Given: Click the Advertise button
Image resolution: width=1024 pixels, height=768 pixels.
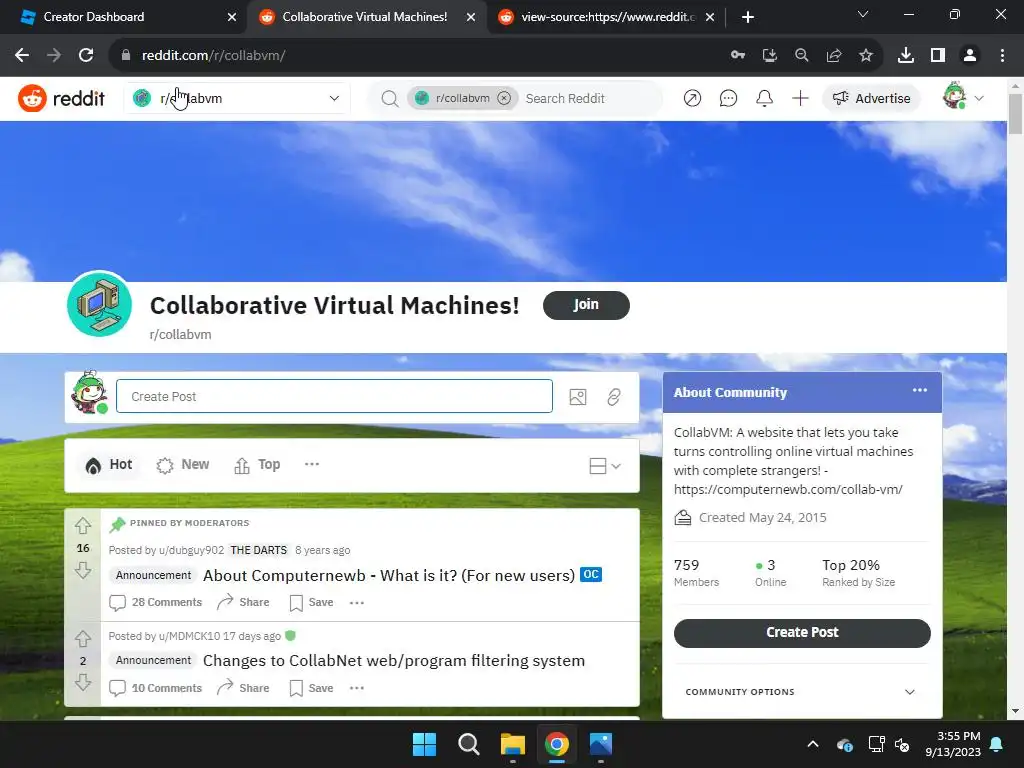Looking at the screenshot, I should [x=871, y=99].
